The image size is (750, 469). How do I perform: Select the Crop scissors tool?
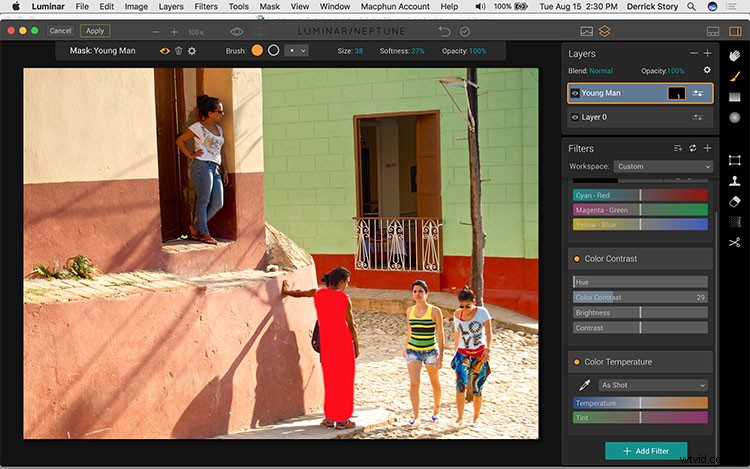735,242
